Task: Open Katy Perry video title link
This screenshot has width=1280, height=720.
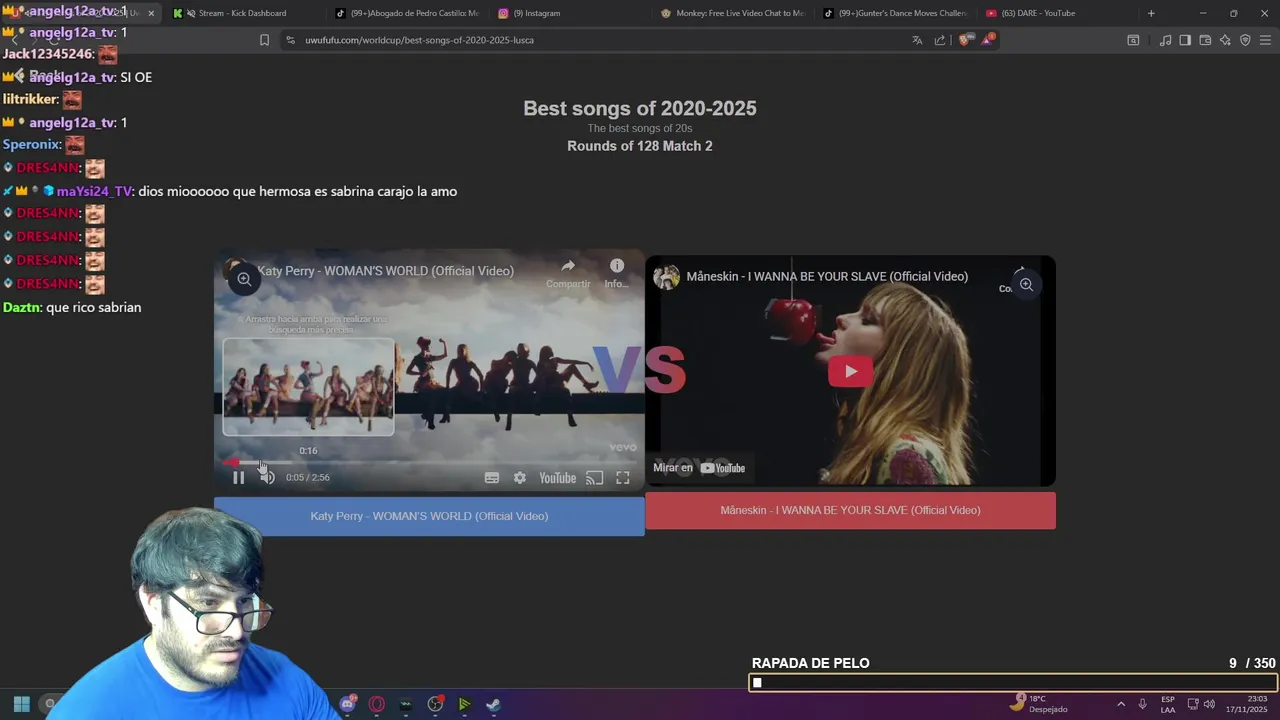Action: point(386,271)
